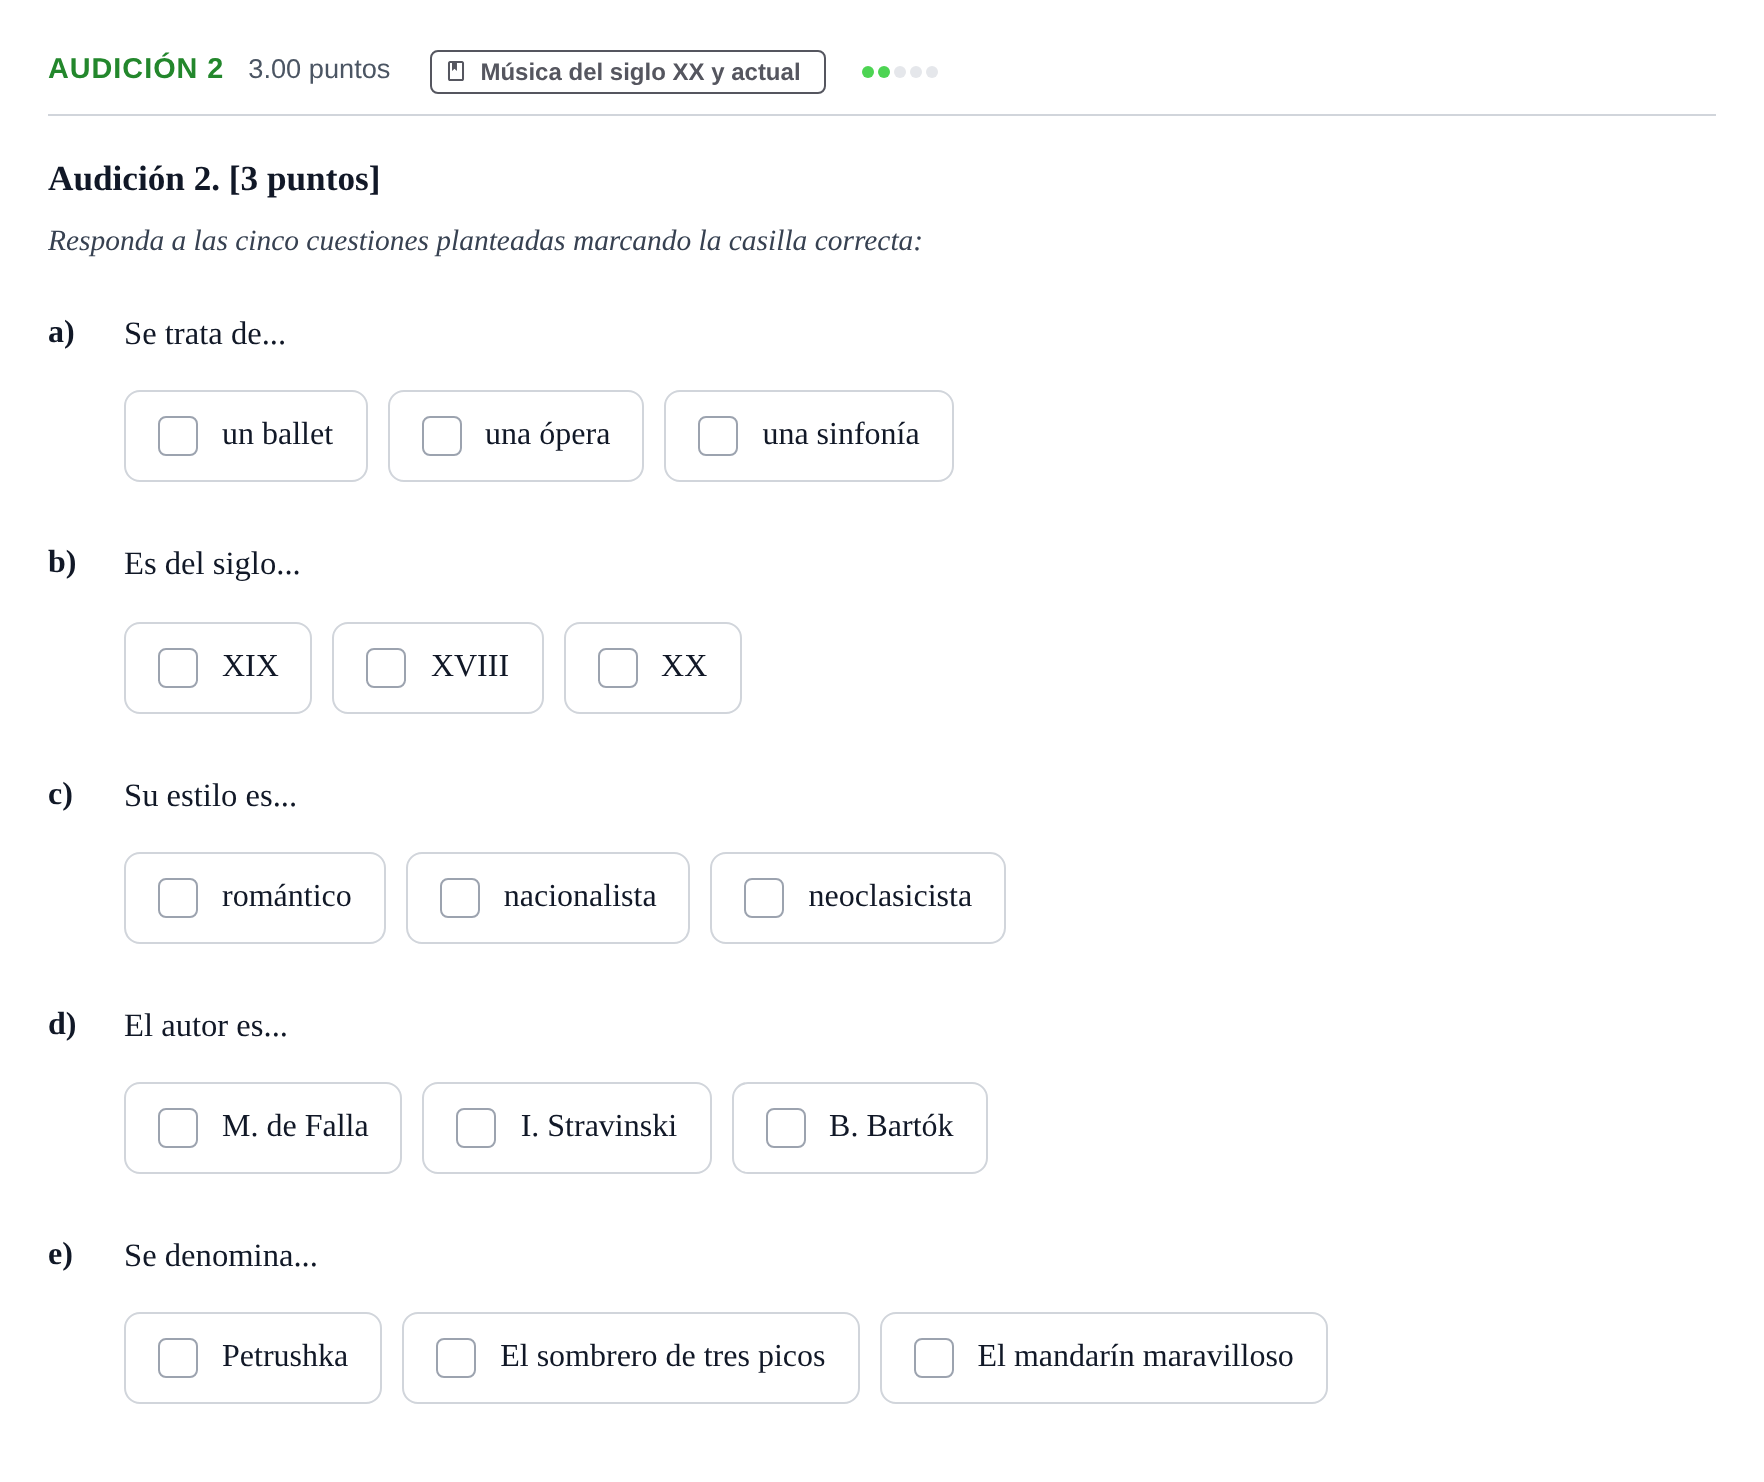Tick the 'Petrushka' checkbox
The height and width of the screenshot is (1482, 1764).
(178, 1358)
